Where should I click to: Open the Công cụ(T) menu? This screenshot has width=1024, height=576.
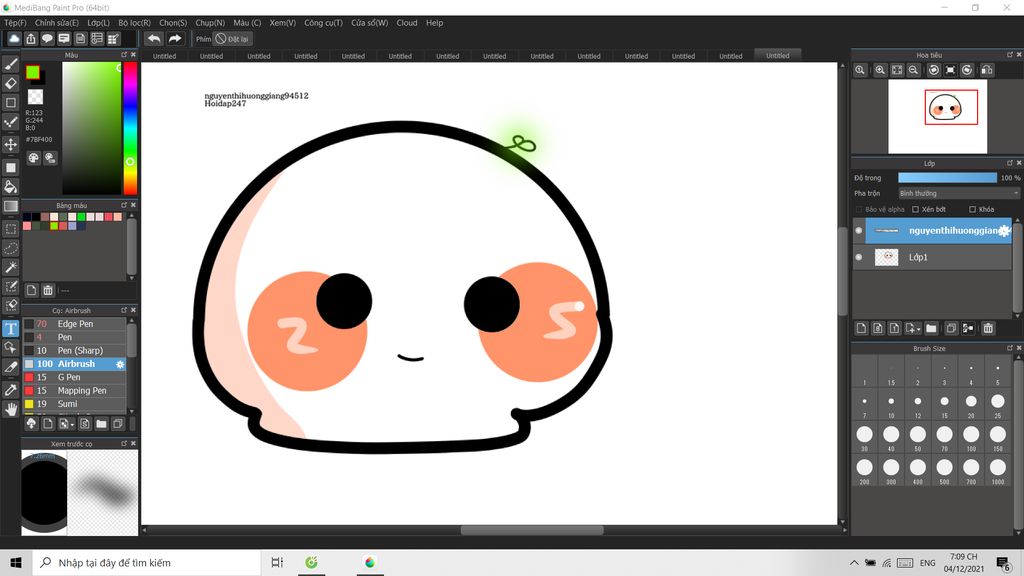323,23
